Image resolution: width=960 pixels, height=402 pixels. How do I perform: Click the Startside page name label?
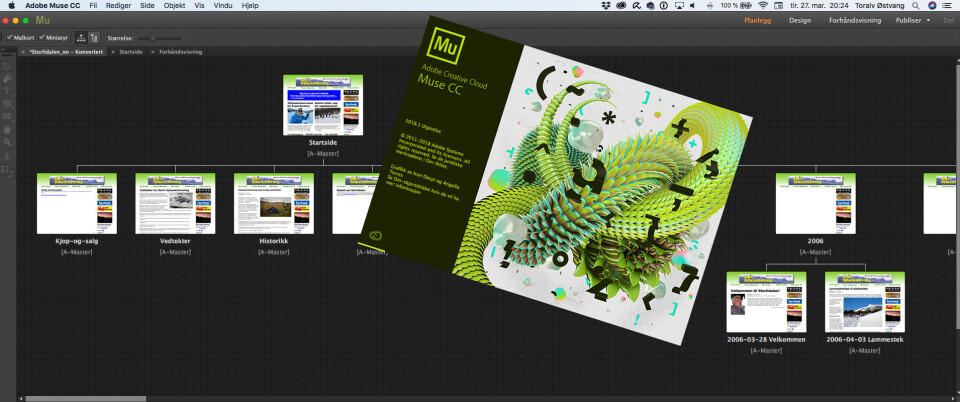pyautogui.click(x=323, y=143)
